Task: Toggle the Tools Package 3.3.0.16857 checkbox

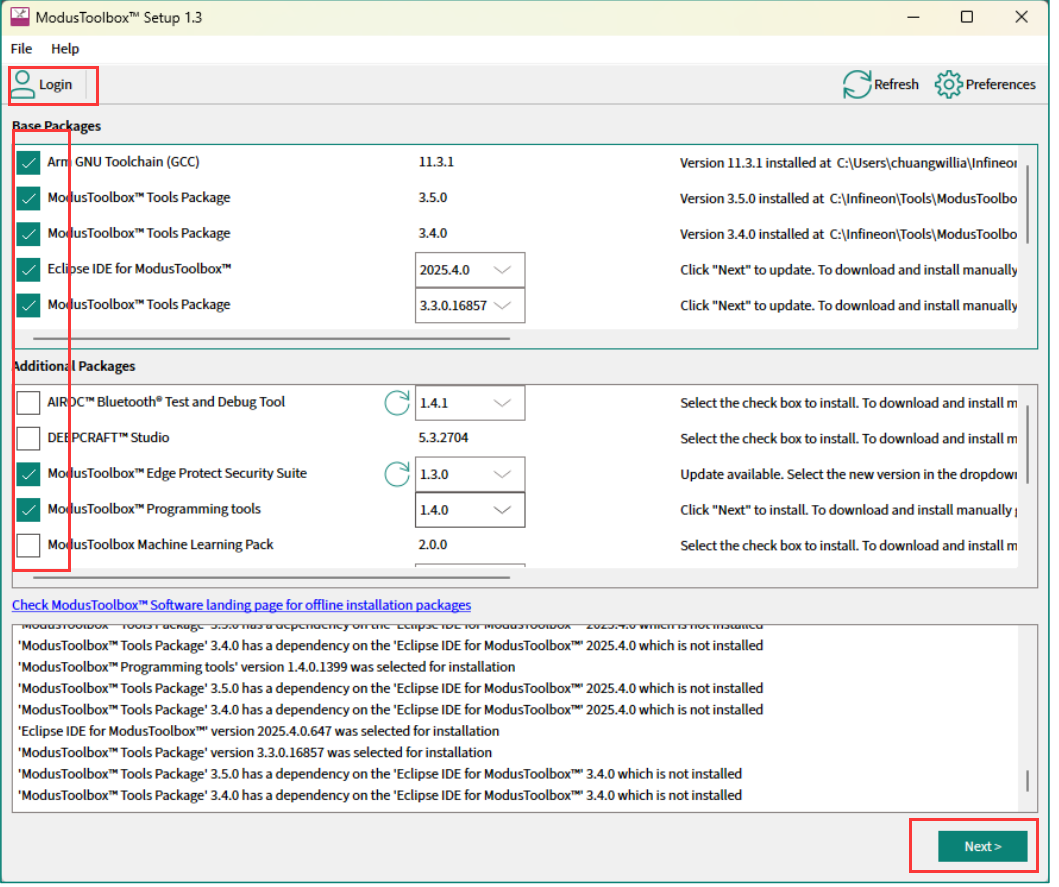Action: [28, 307]
